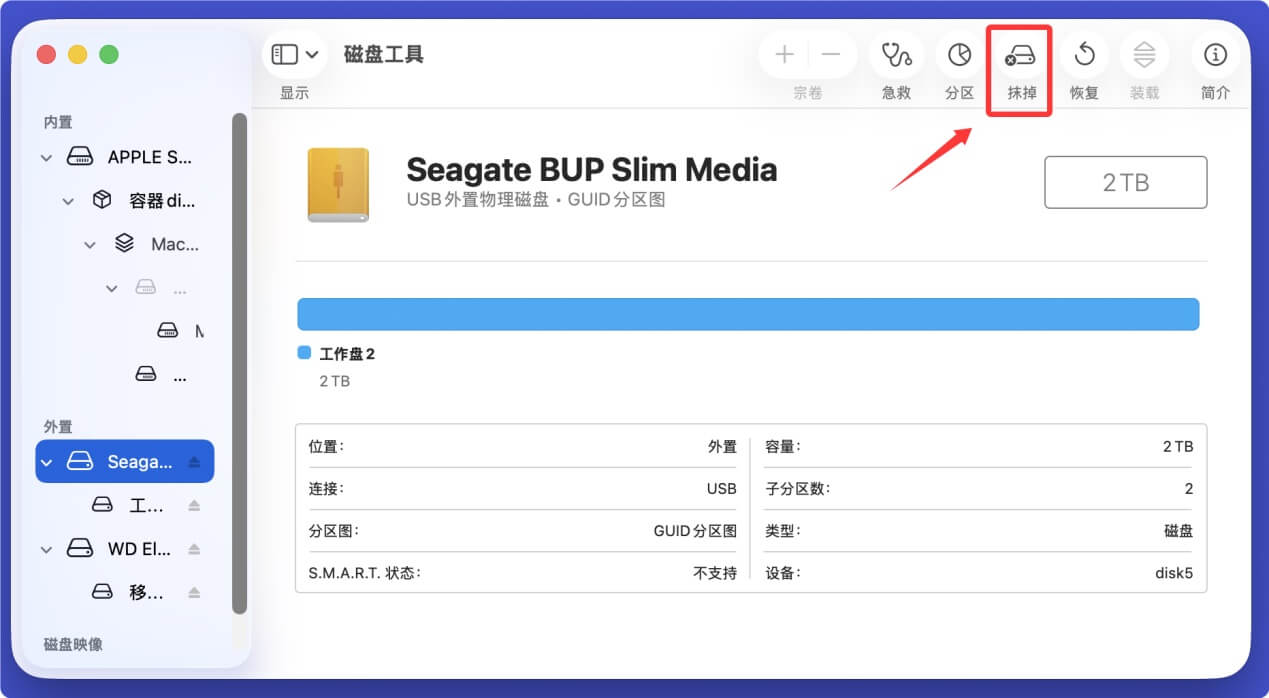Click the add volume (+) icon under 宗卷
Image resolution: width=1269 pixels, height=698 pixels.
click(784, 56)
